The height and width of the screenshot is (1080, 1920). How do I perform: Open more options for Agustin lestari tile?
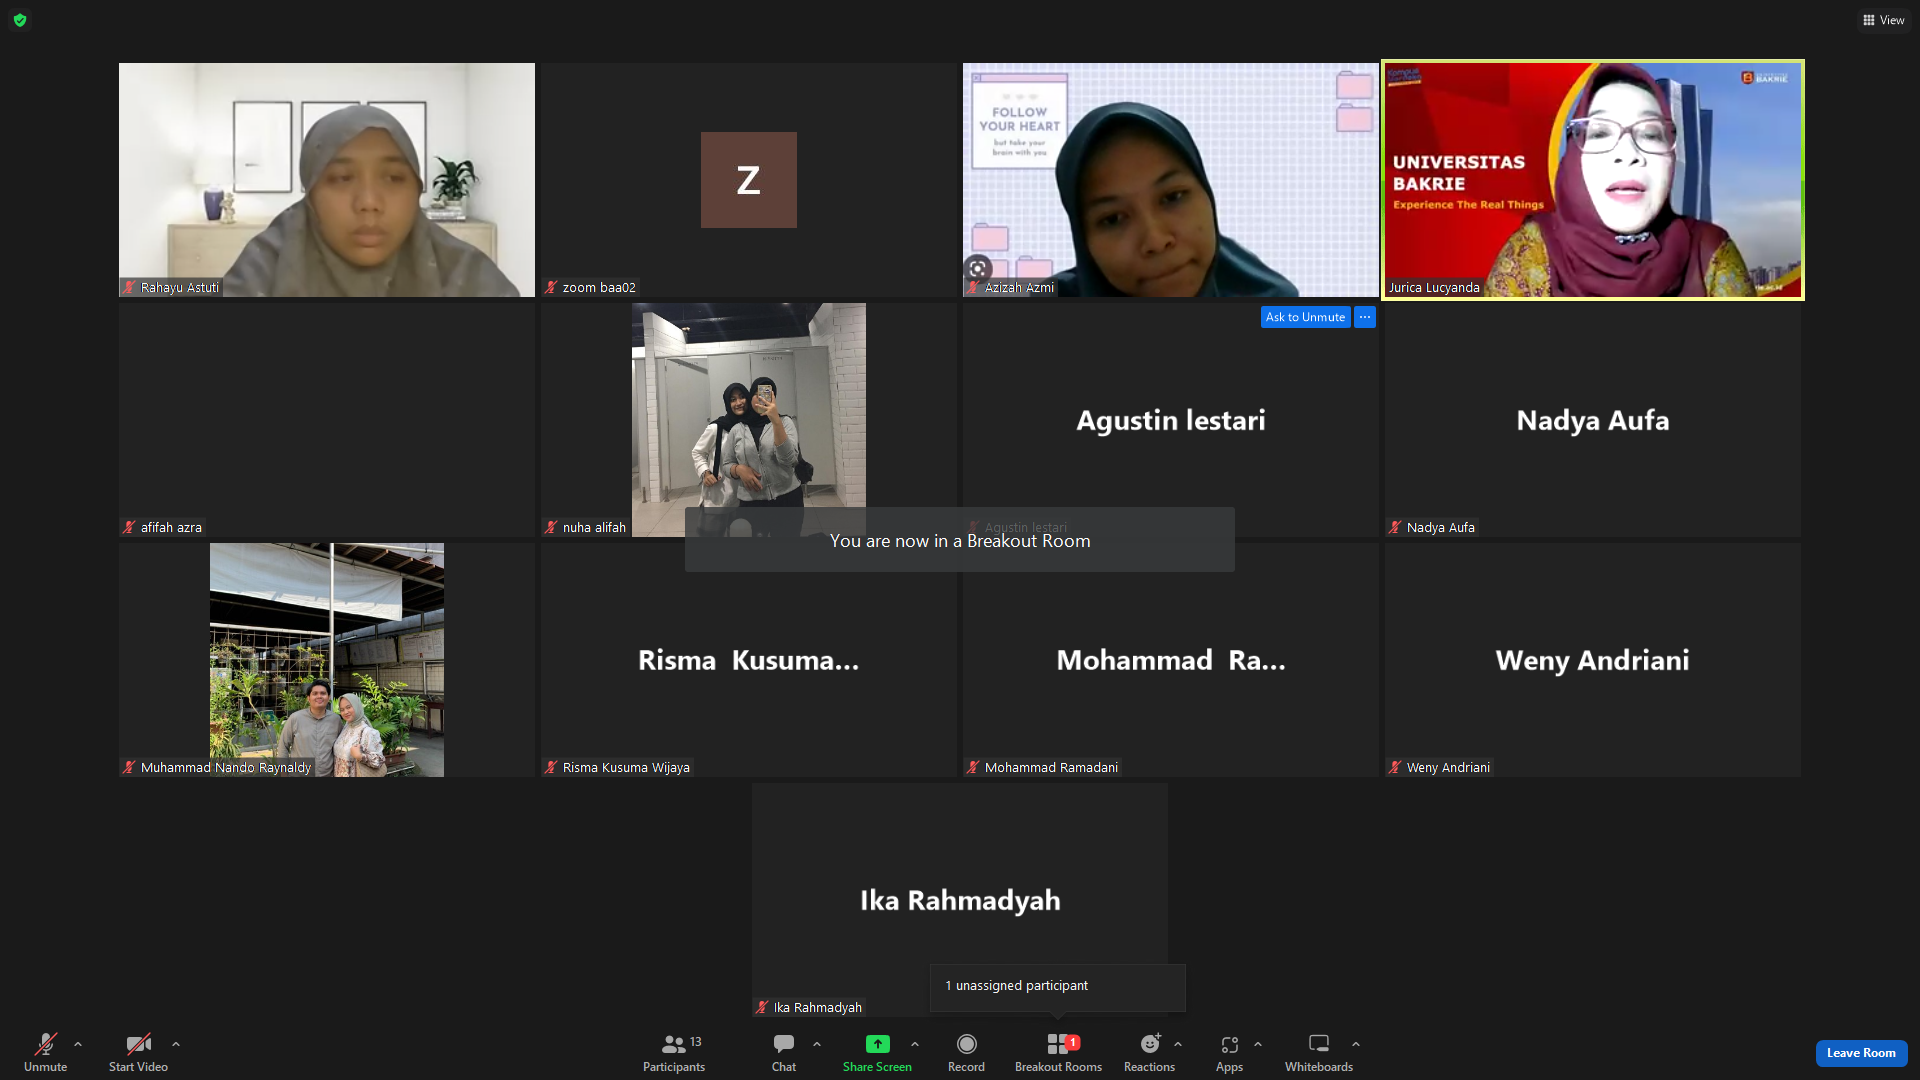click(1365, 317)
